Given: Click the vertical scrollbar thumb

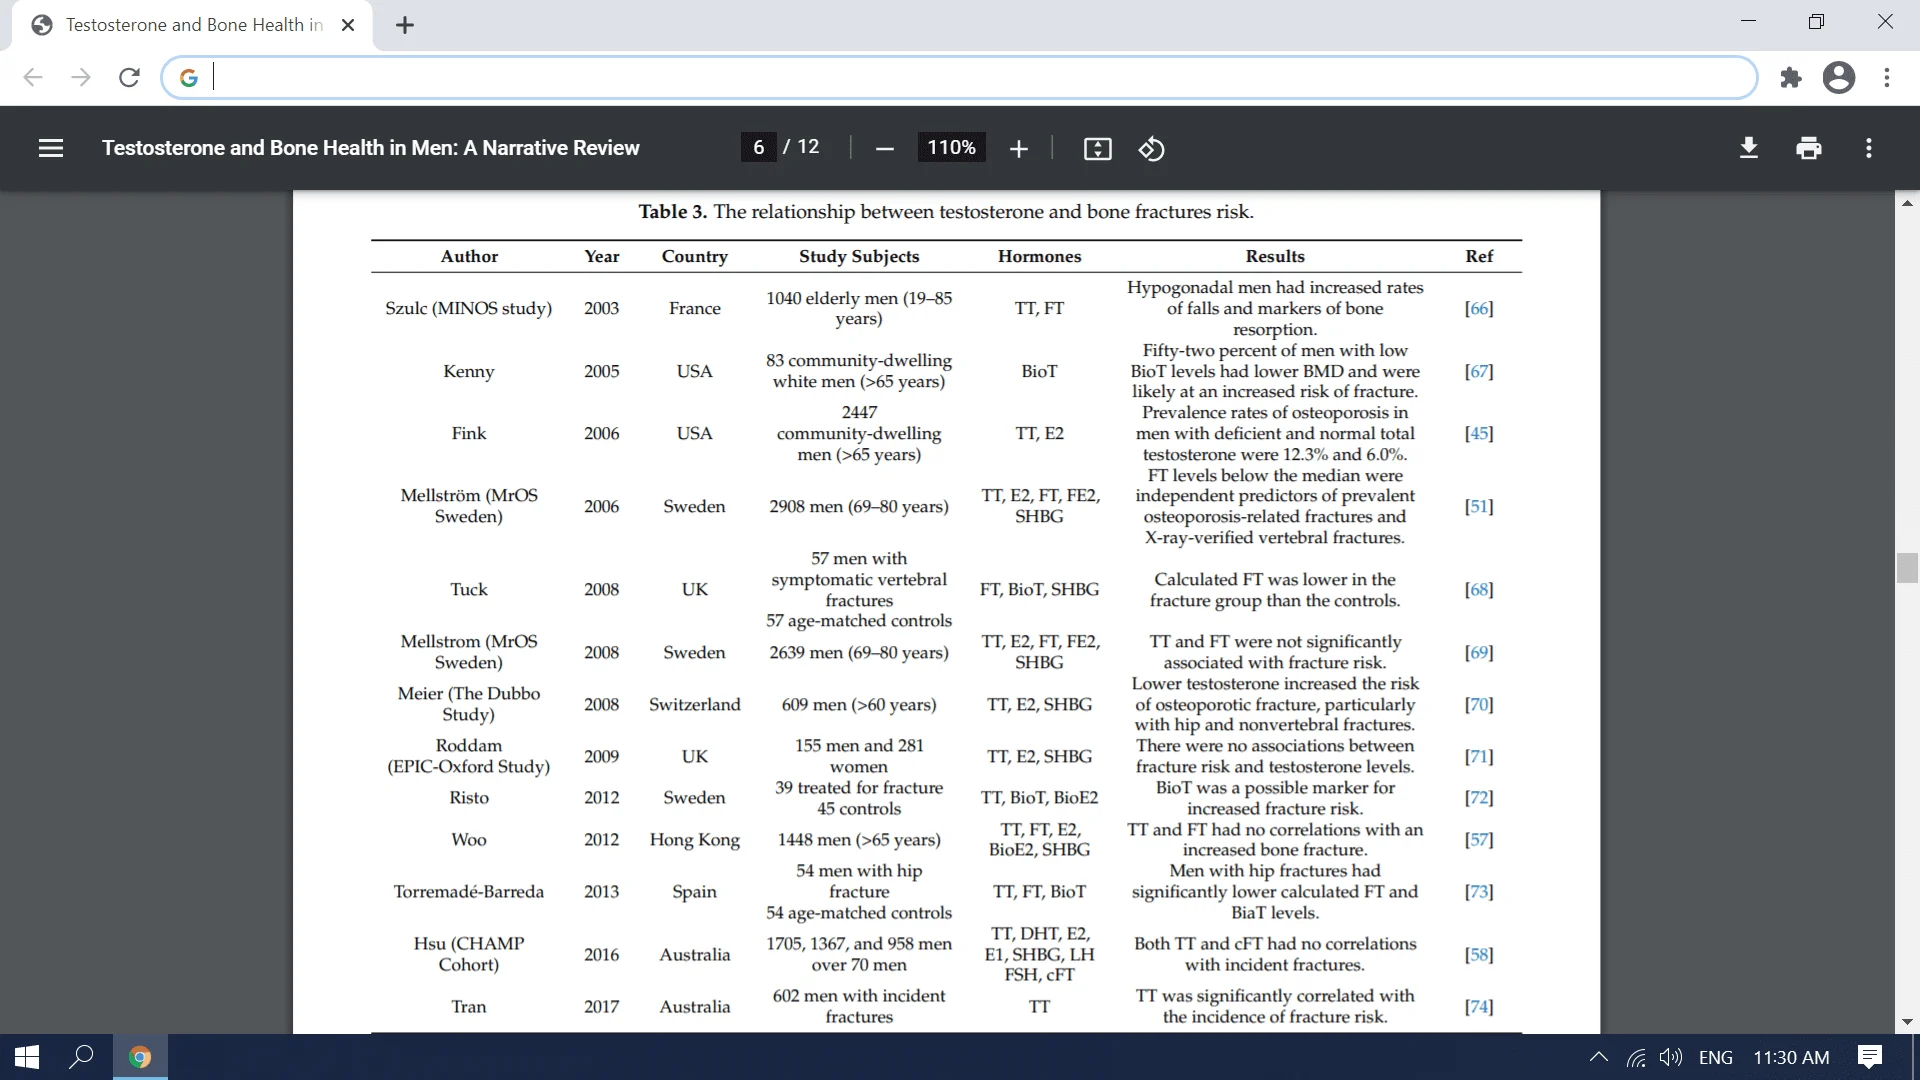Looking at the screenshot, I should coord(1907,567).
